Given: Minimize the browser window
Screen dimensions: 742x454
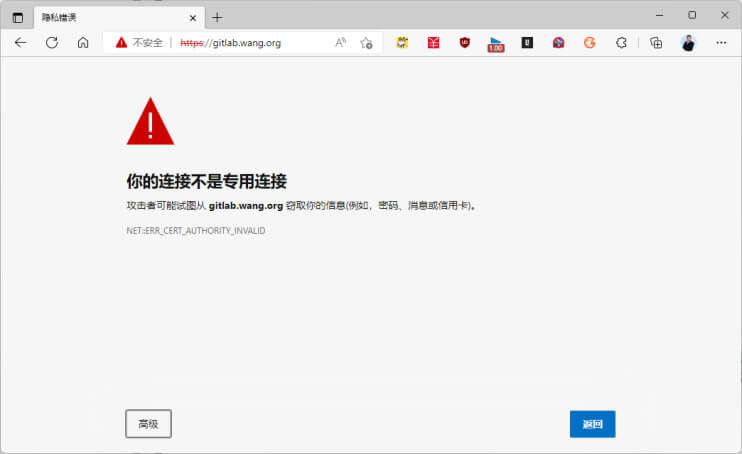Looking at the screenshot, I should tap(660, 15).
